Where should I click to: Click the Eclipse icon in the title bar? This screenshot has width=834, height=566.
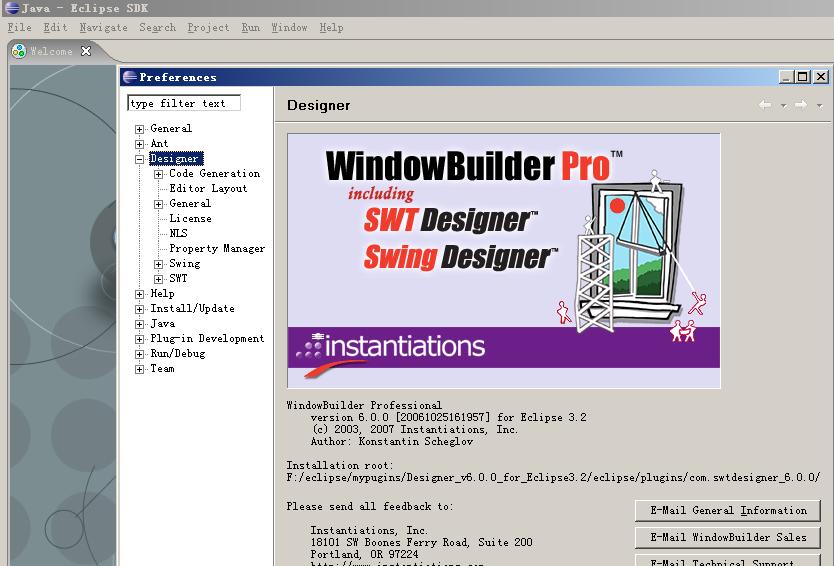coord(12,8)
